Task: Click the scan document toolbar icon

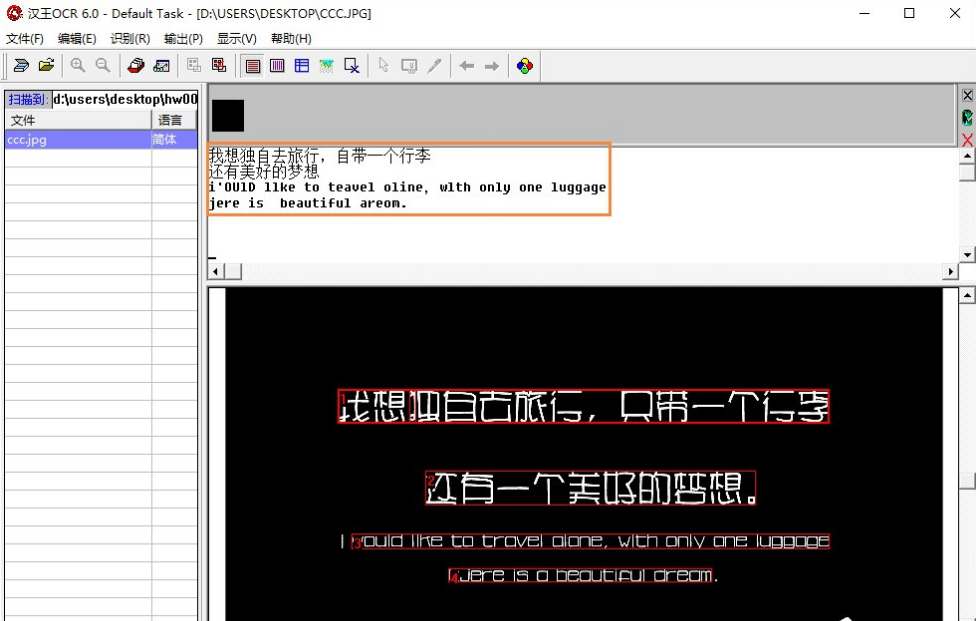Action: pyautogui.click(x=21, y=65)
